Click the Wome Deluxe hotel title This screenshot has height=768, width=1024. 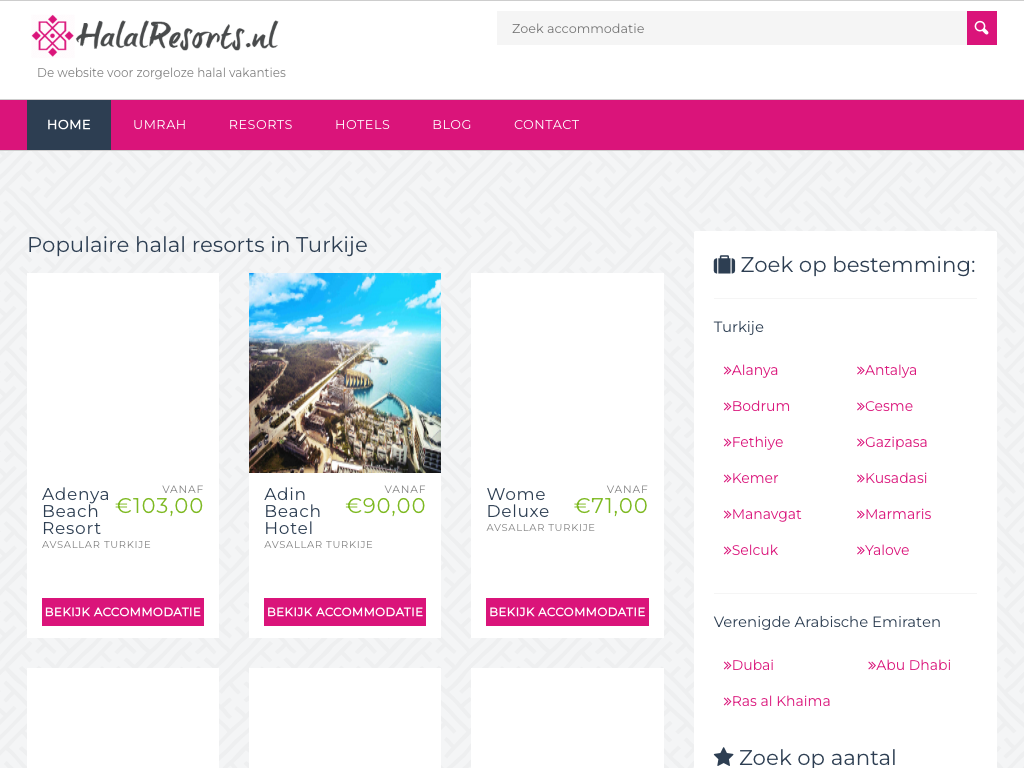pos(517,502)
